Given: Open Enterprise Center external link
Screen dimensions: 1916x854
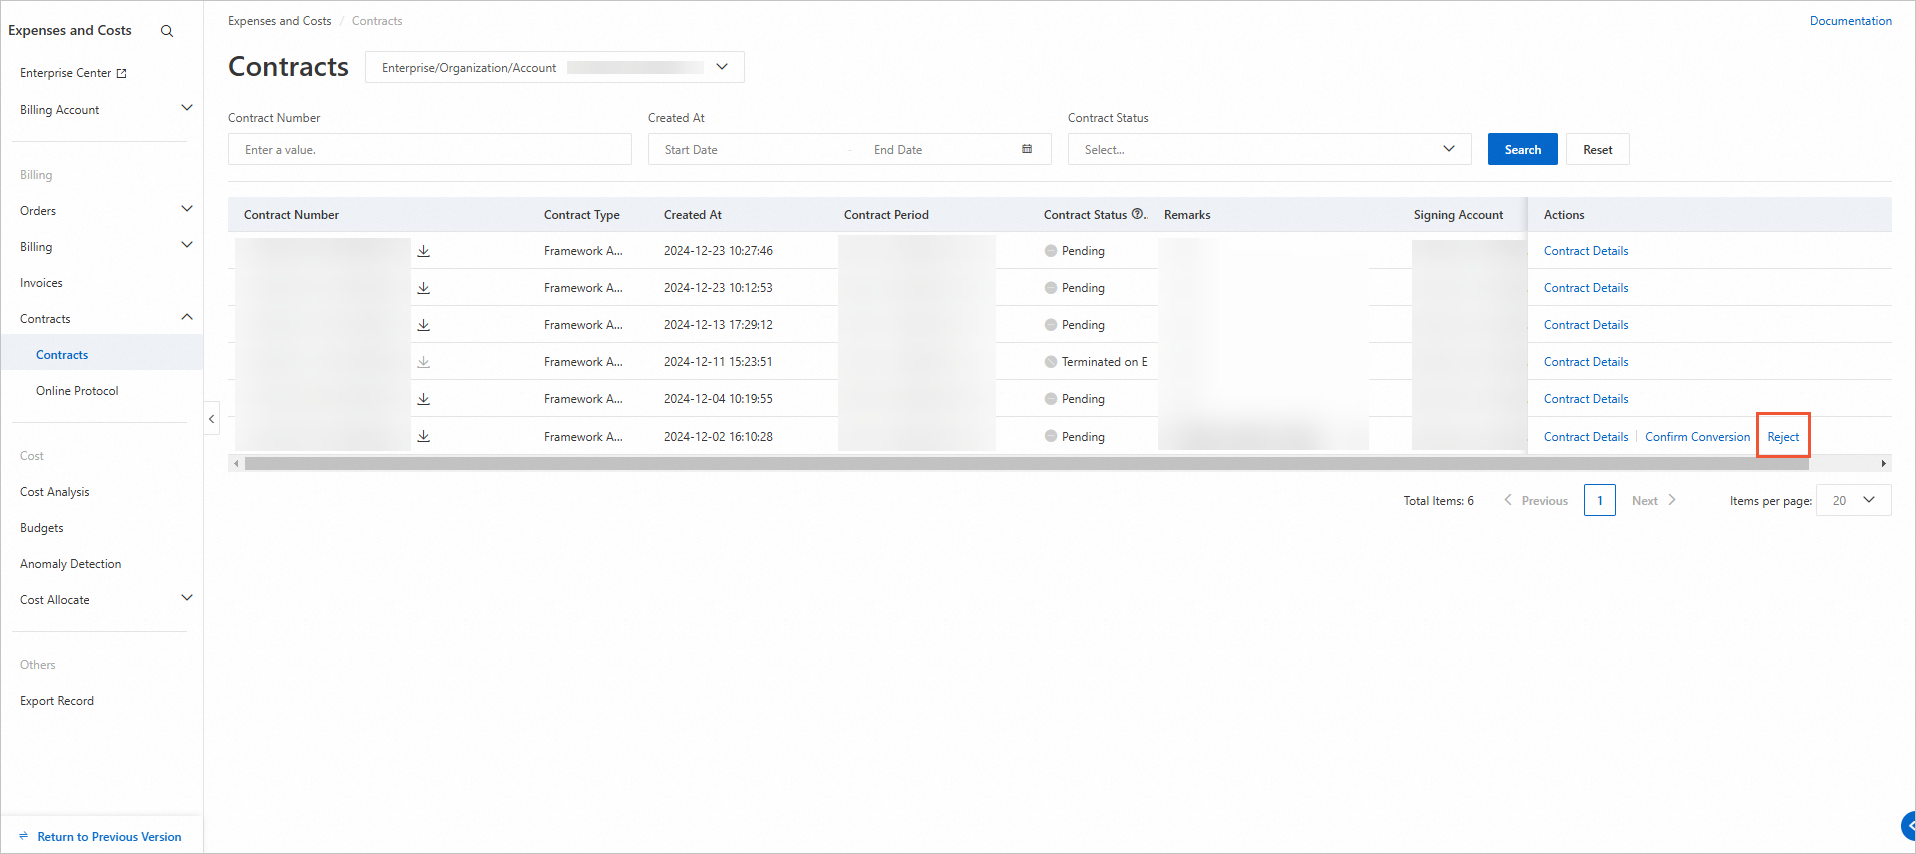Looking at the screenshot, I should pyautogui.click(x=73, y=73).
